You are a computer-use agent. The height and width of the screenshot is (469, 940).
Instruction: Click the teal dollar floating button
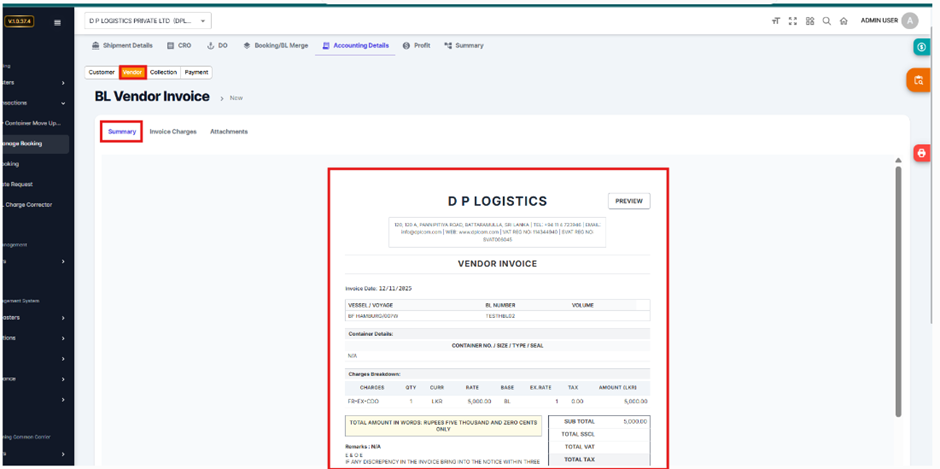tap(921, 47)
